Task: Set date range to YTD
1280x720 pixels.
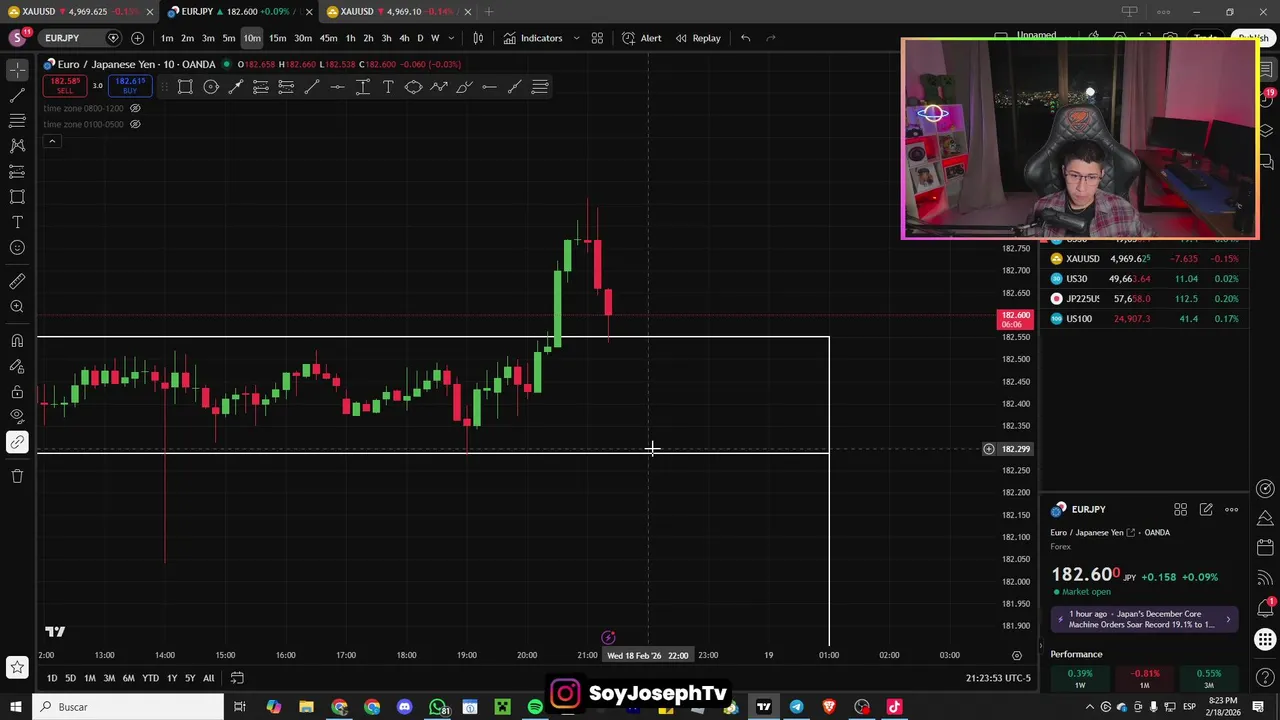Action: click(x=150, y=678)
